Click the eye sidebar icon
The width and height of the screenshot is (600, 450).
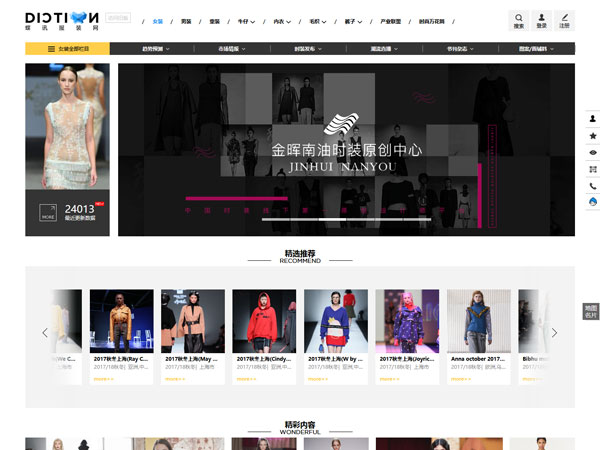592,152
